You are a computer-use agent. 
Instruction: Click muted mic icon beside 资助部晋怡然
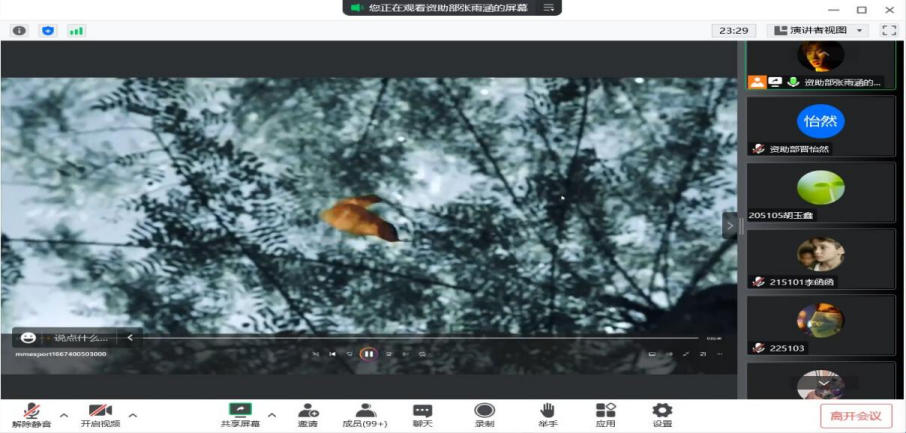pyautogui.click(x=759, y=149)
